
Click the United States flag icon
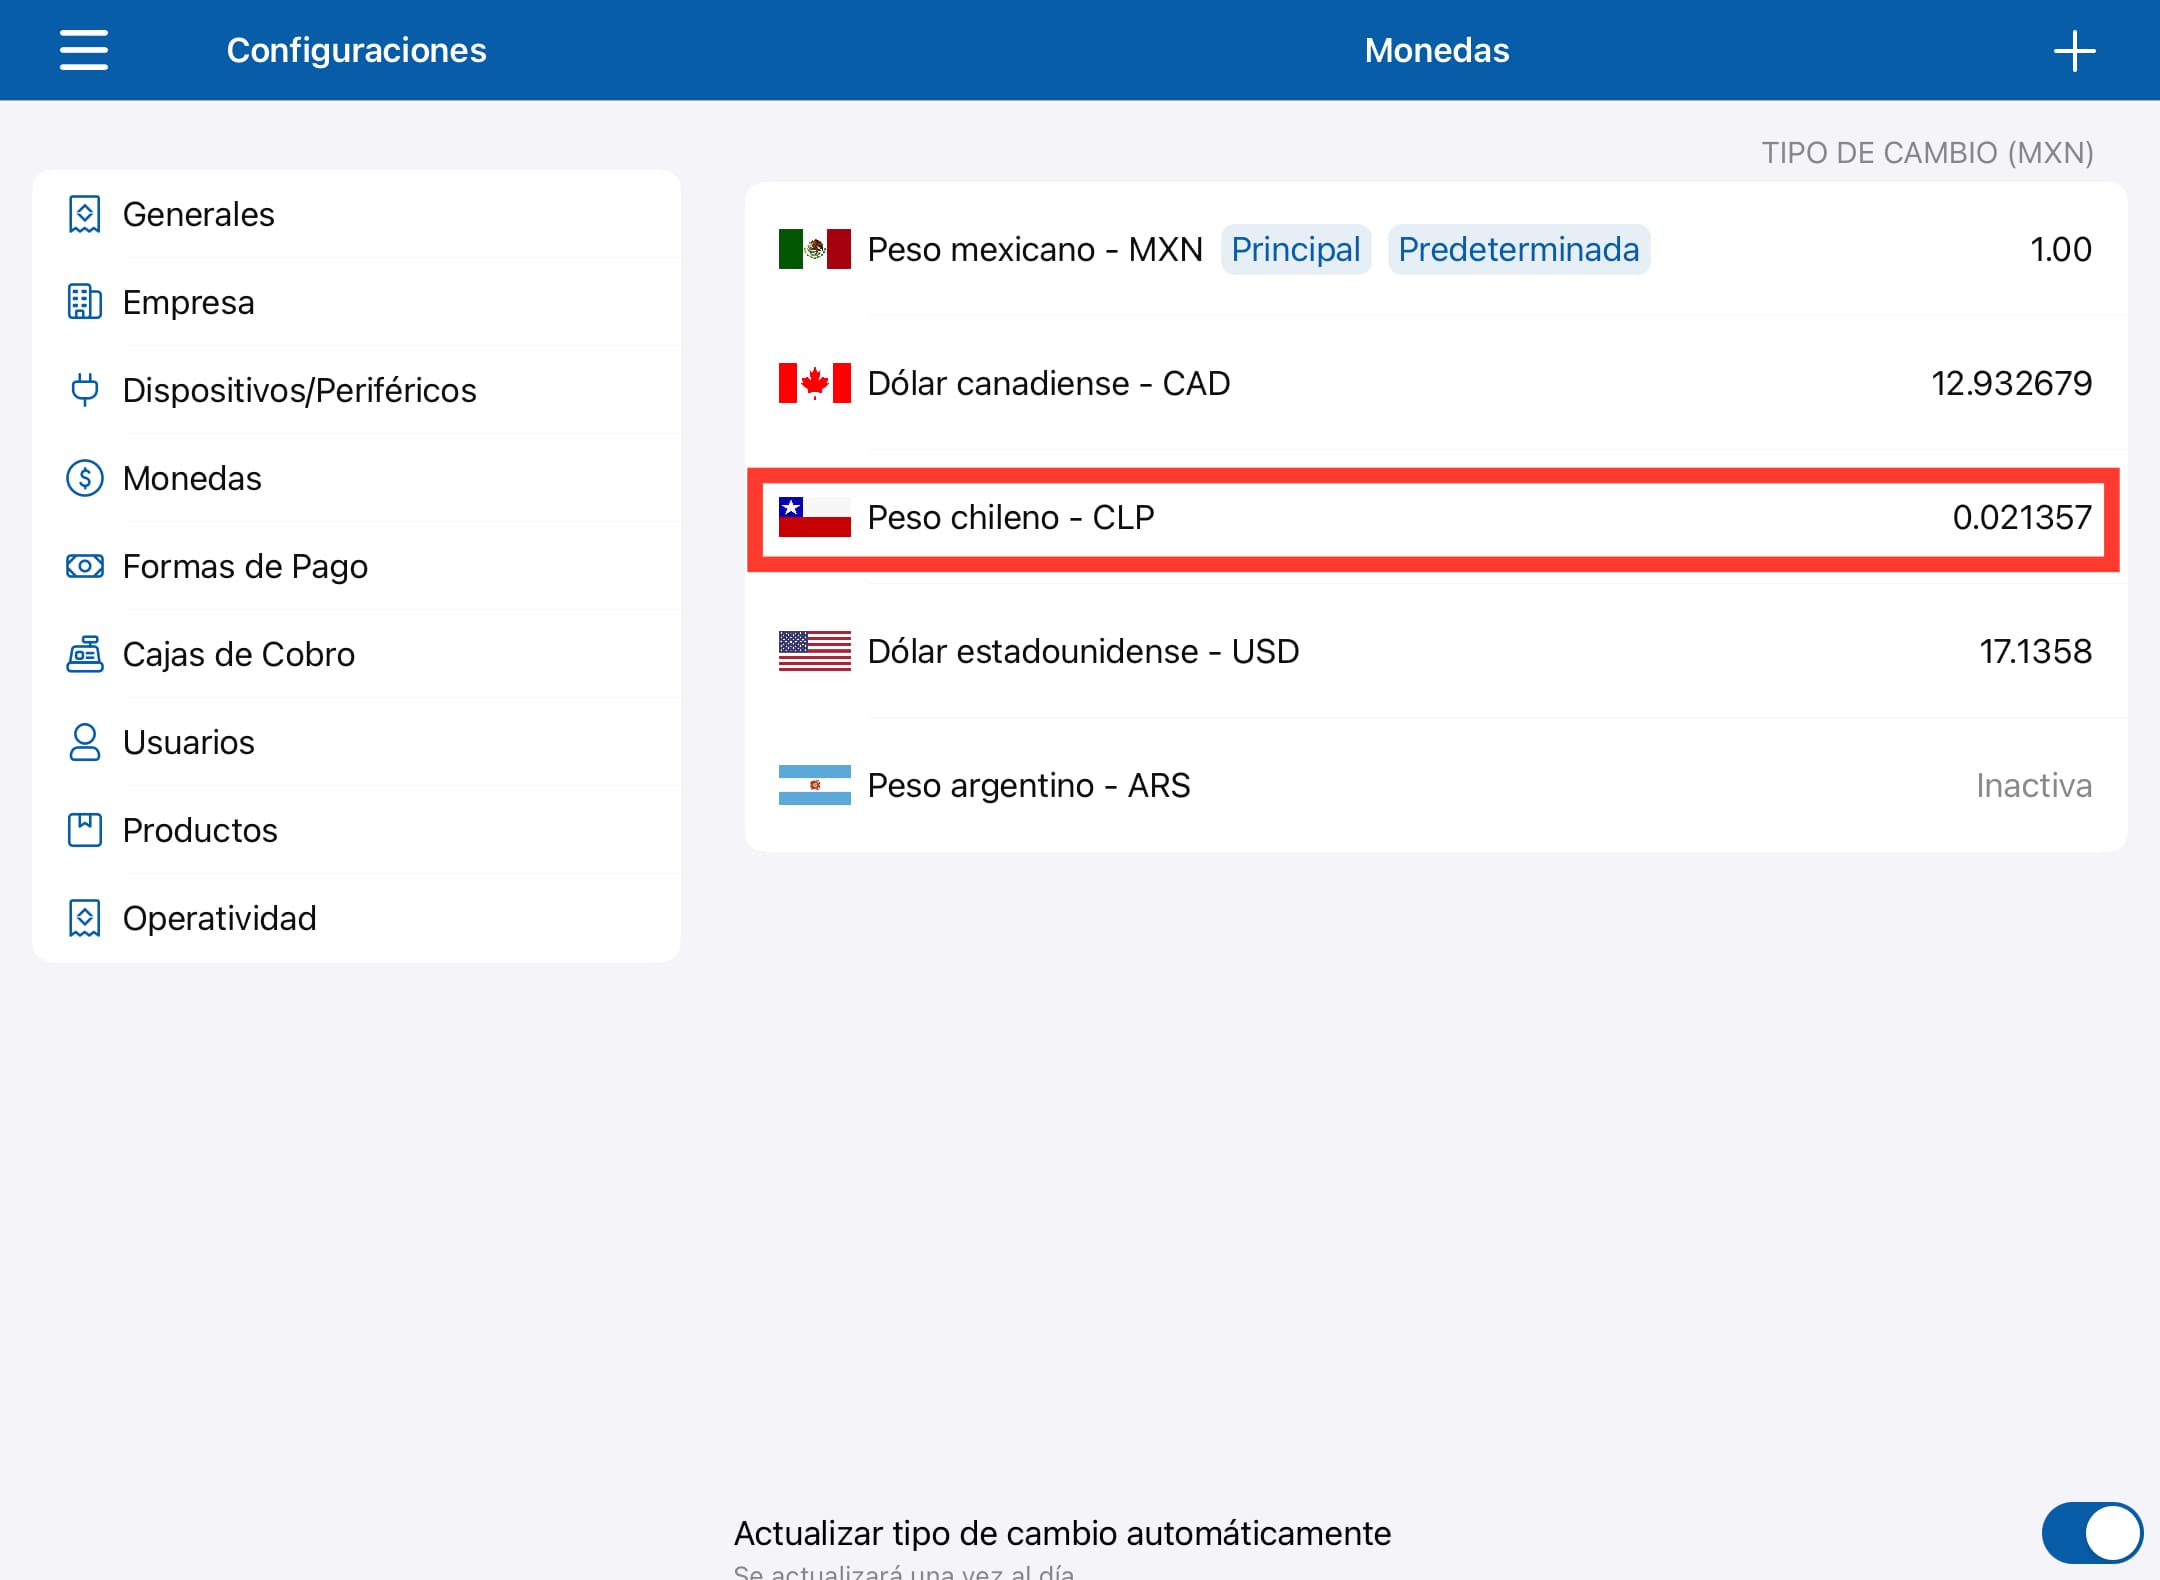[x=815, y=651]
